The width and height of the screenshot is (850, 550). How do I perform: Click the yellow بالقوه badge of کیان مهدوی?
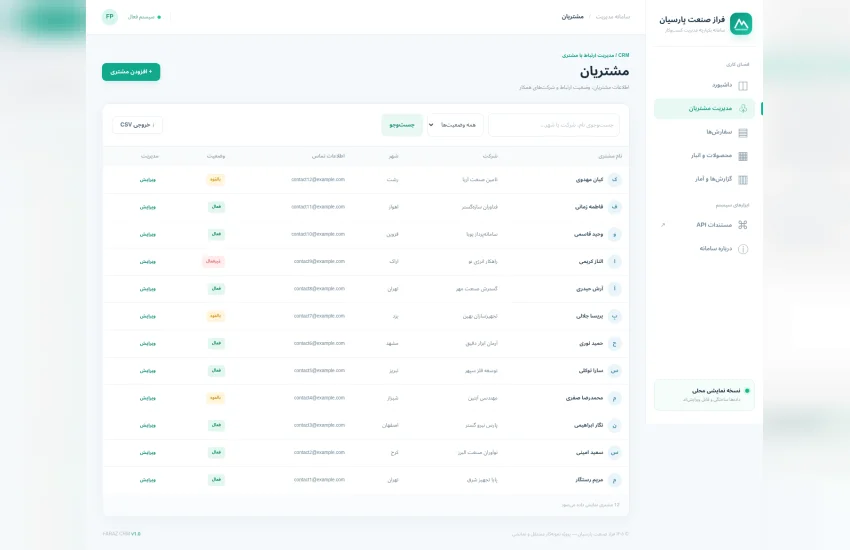click(215, 179)
